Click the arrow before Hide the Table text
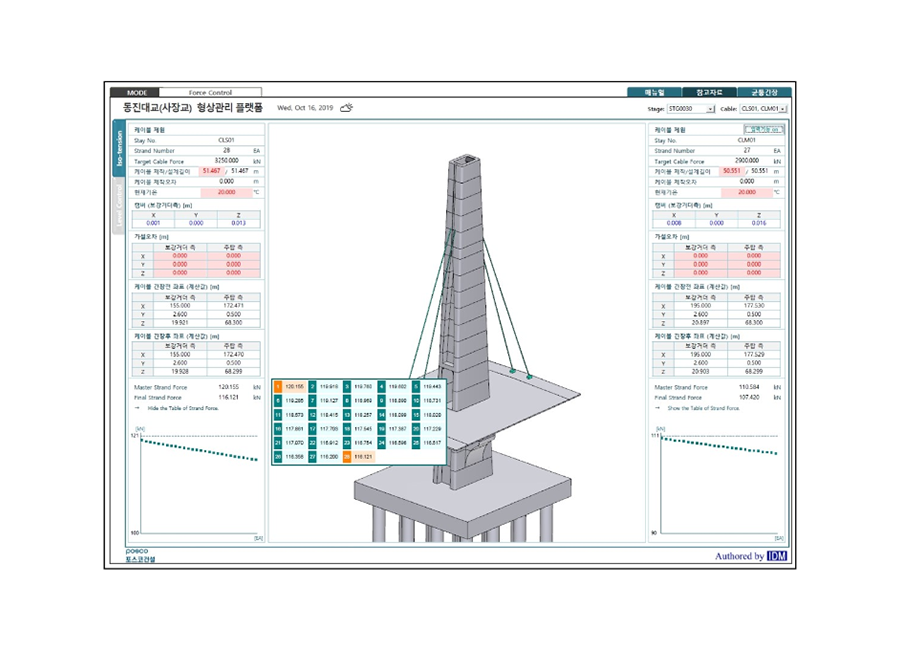The height and width of the screenshot is (650, 900). 138,408
